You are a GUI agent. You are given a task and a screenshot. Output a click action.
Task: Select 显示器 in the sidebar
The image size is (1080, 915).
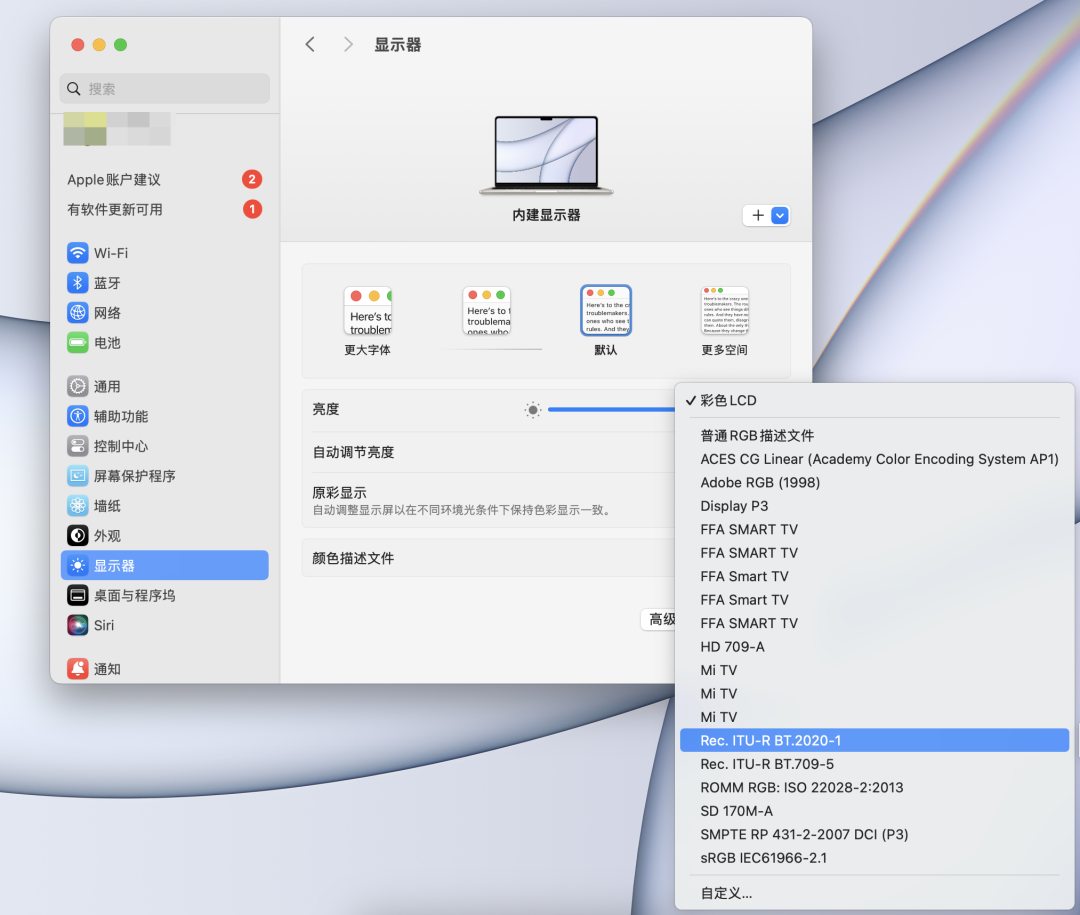[165, 566]
